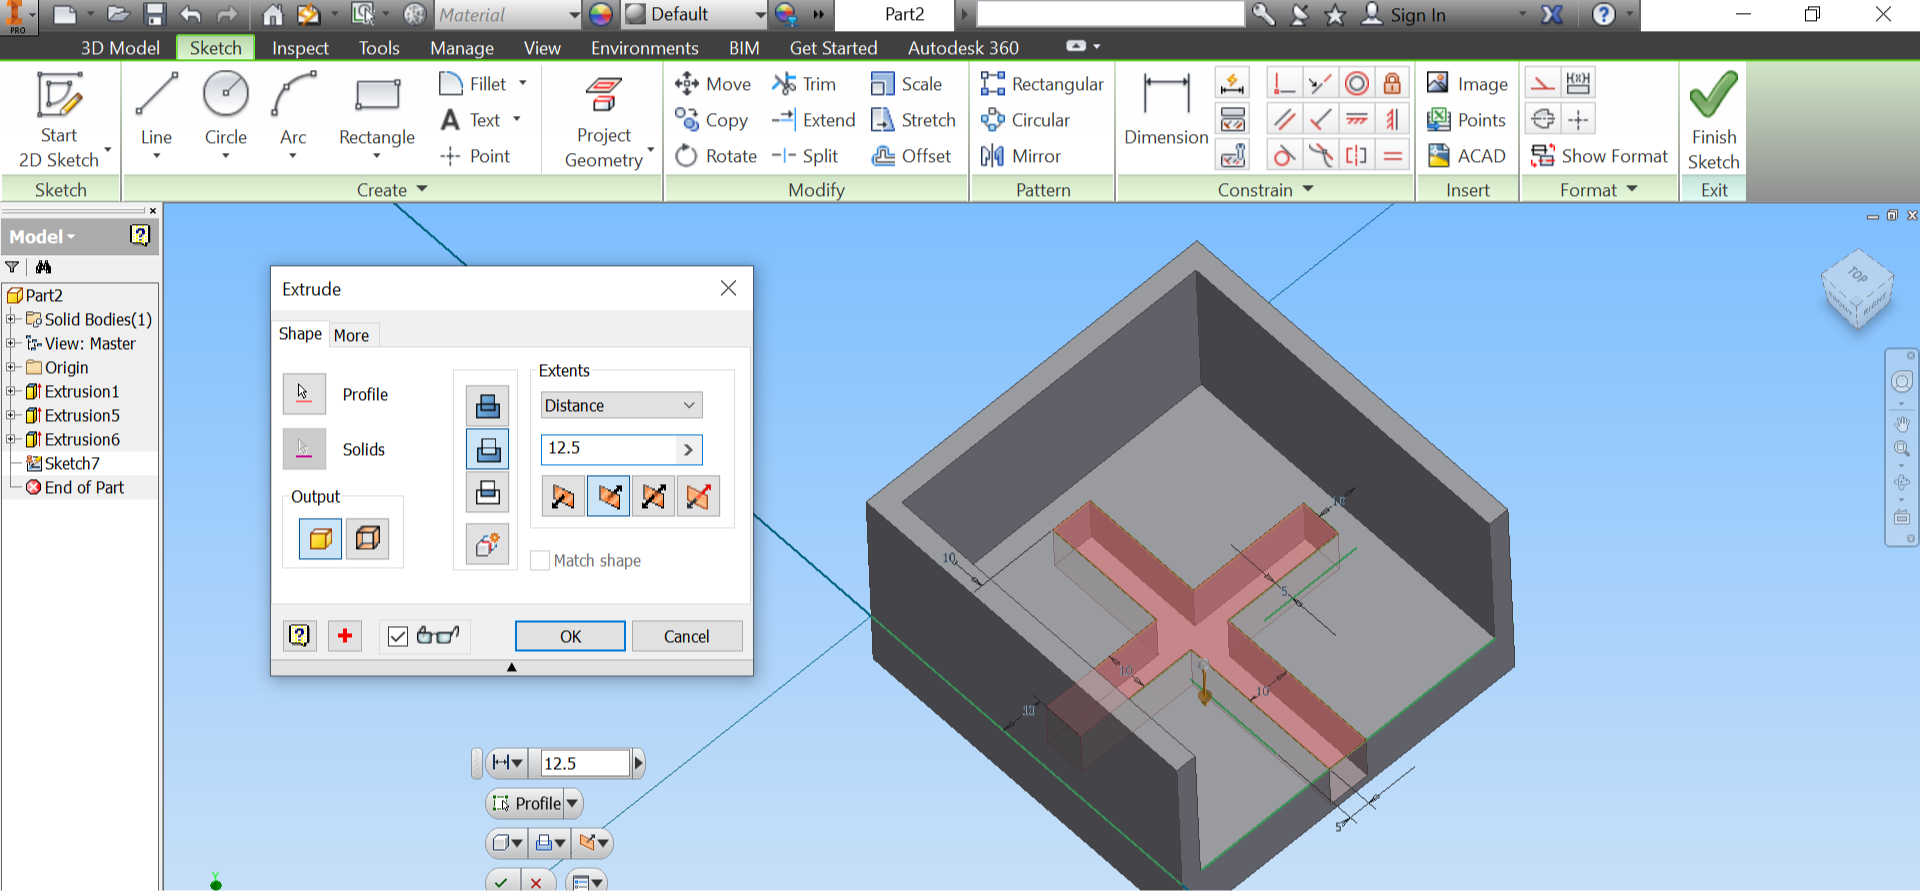1920x891 pixels.
Task: Open the Tools ribbon tab
Action: 379,48
